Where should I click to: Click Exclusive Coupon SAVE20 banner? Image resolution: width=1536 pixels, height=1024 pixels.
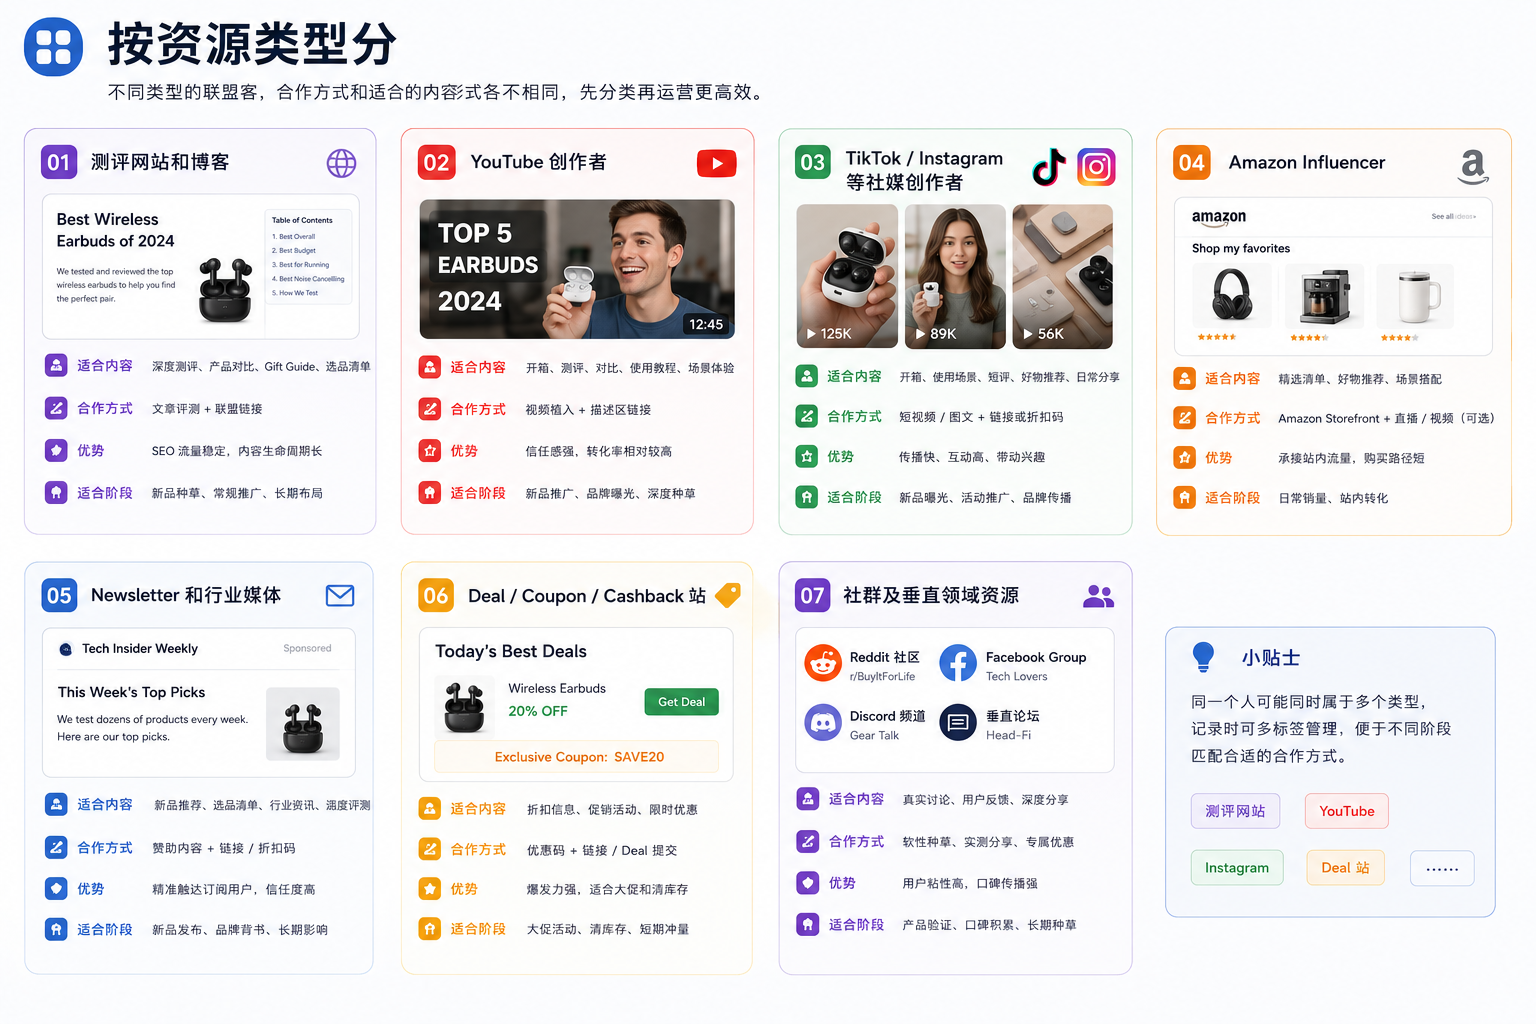tap(577, 757)
